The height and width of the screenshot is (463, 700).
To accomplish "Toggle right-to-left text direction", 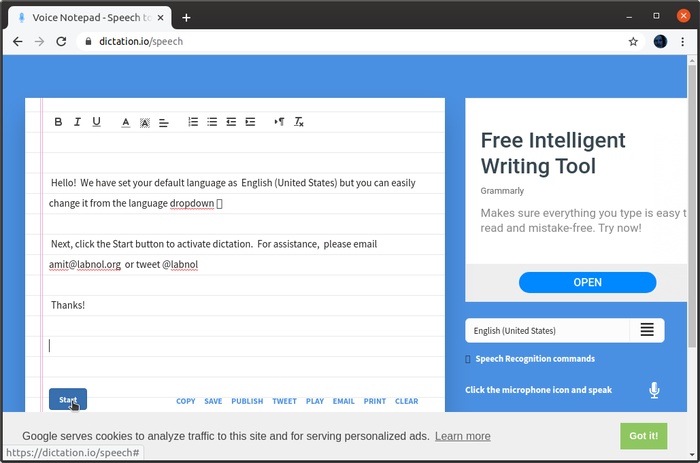I will [279, 122].
